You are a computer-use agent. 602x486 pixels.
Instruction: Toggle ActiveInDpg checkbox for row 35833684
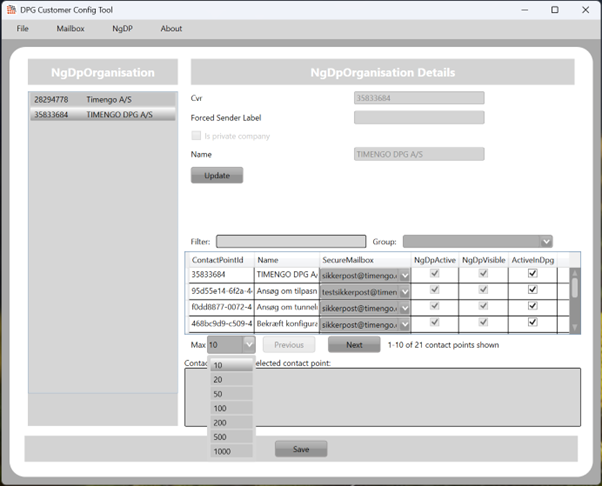533,274
